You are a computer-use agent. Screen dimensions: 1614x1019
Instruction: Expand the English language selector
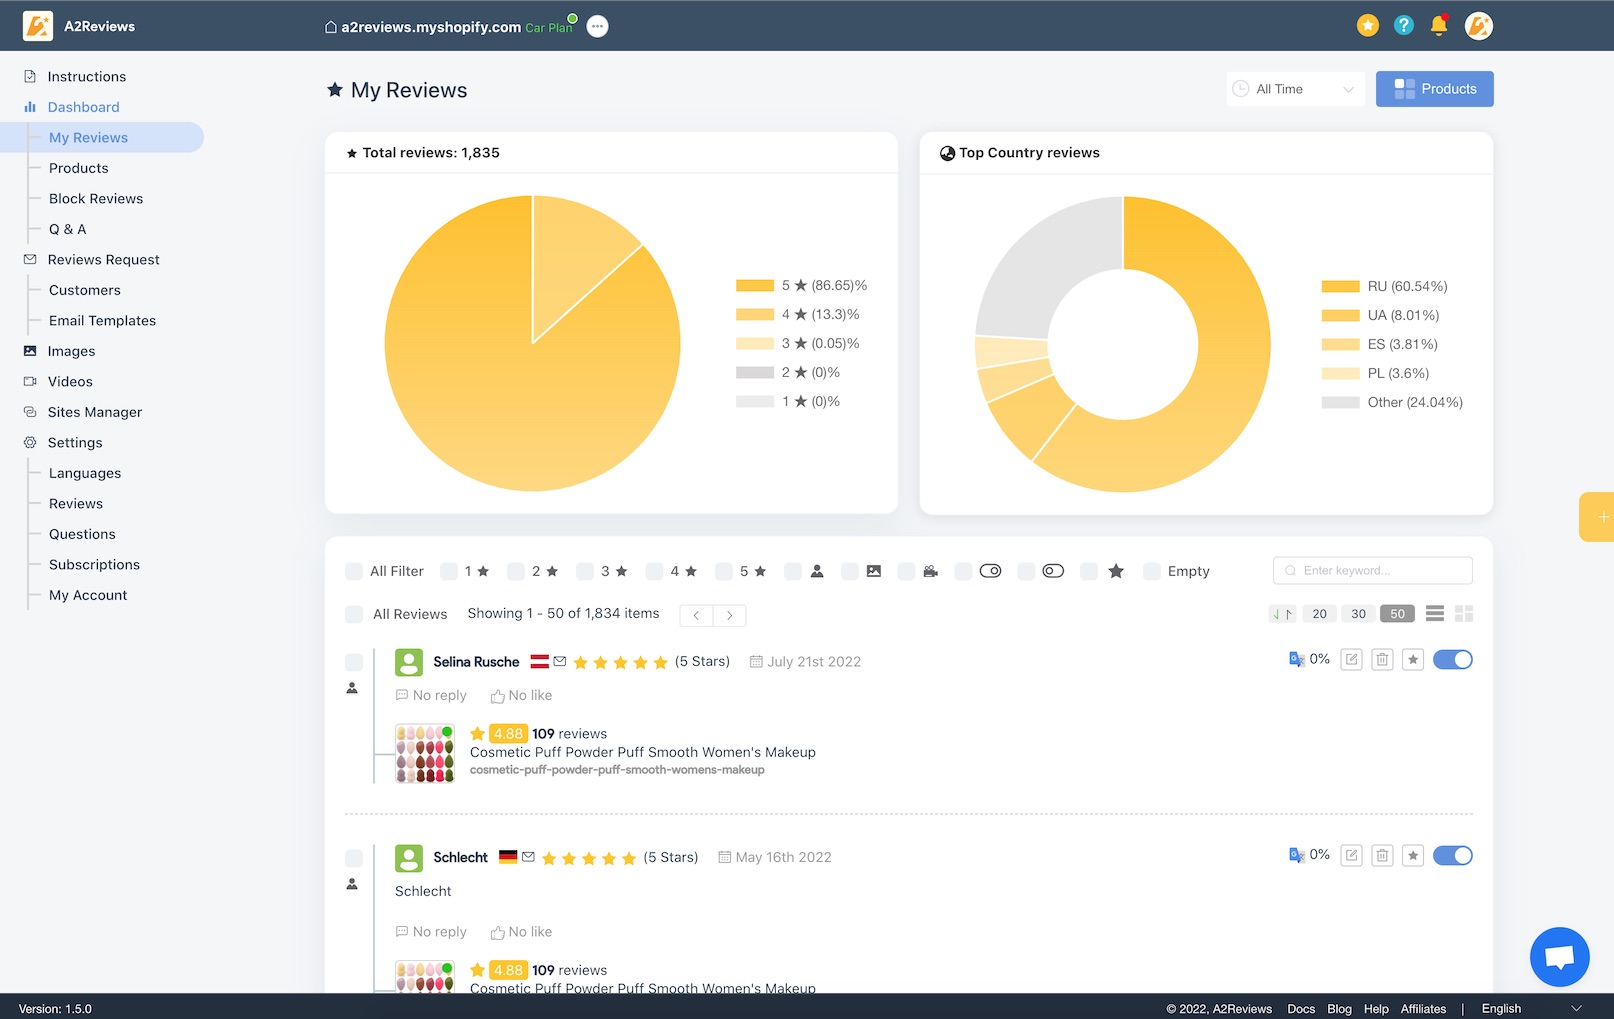click(1530, 1008)
